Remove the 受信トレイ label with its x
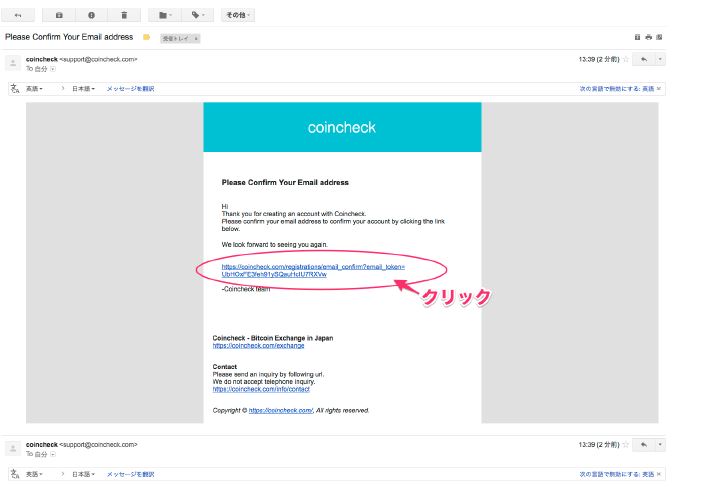Viewport: 709px width, 487px height. point(196,38)
